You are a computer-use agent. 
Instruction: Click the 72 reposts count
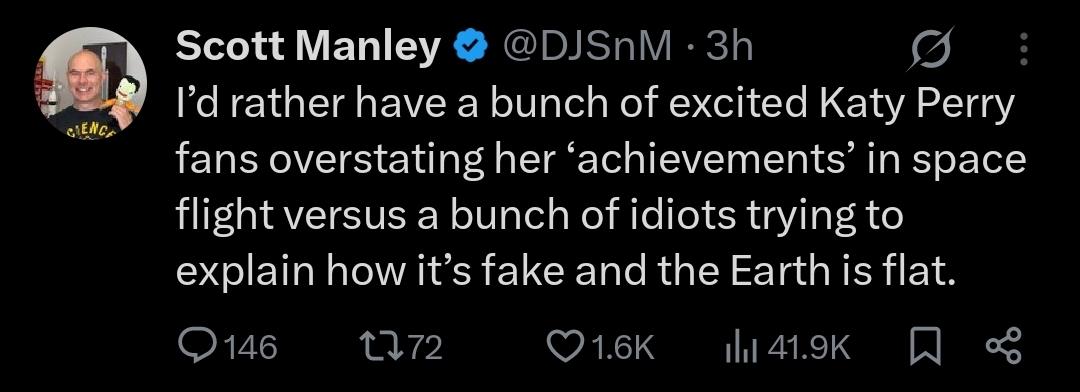point(425,347)
